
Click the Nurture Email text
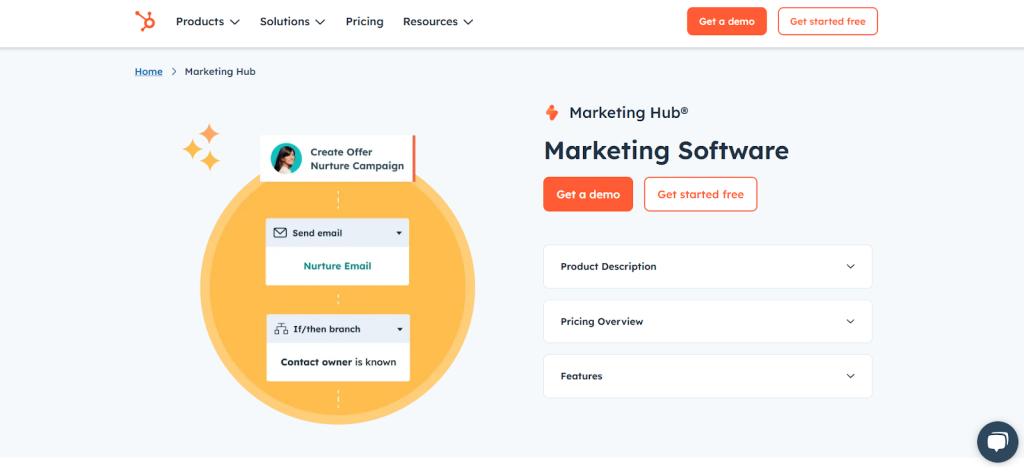338,266
